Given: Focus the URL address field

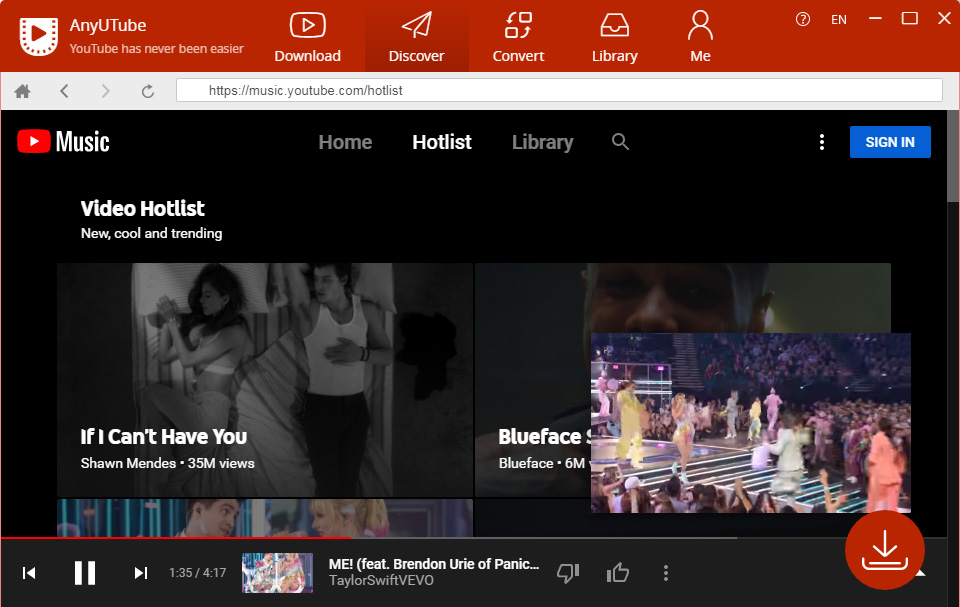Looking at the screenshot, I should [559, 91].
